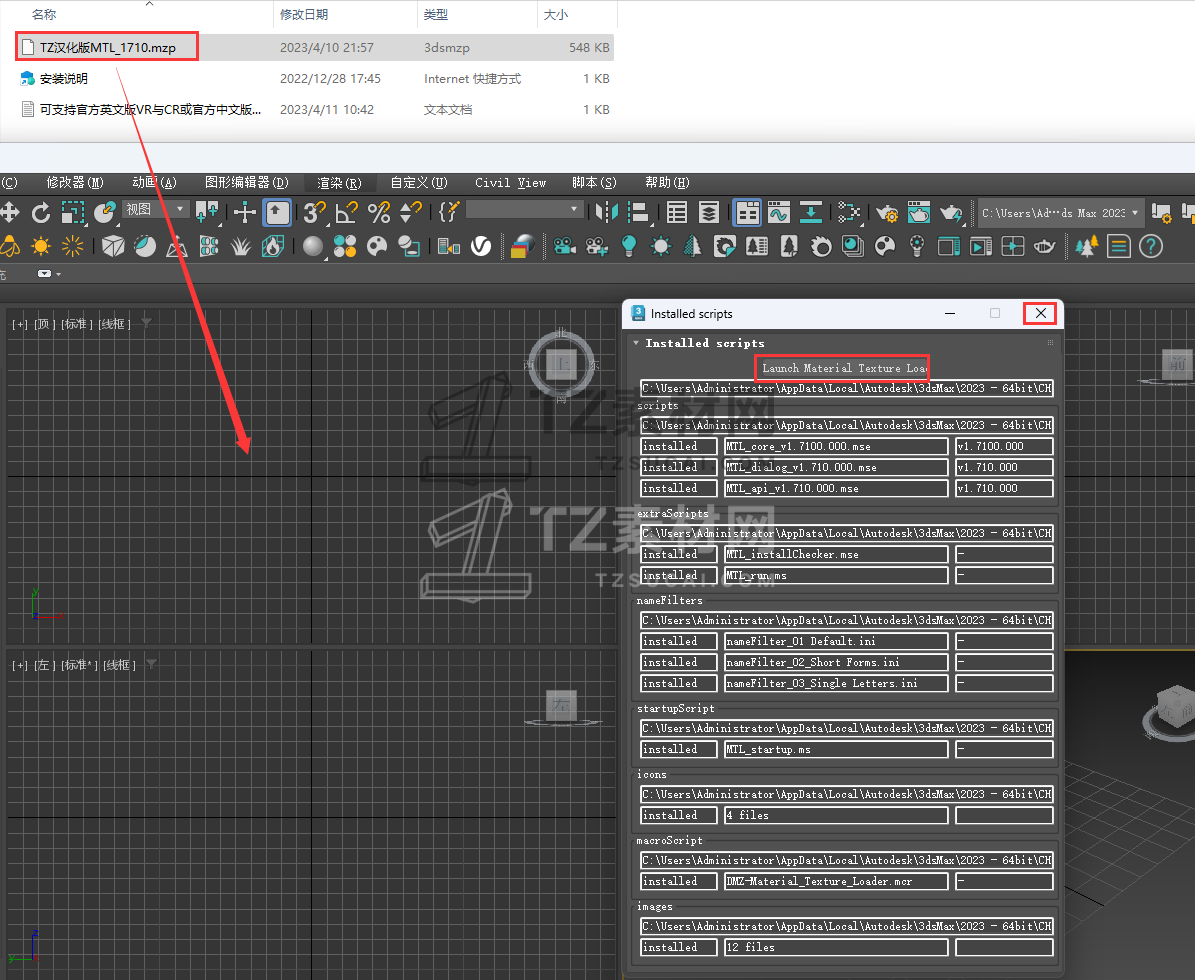Click the four colored balls icon
This screenshot has width=1195, height=980.
tap(344, 245)
